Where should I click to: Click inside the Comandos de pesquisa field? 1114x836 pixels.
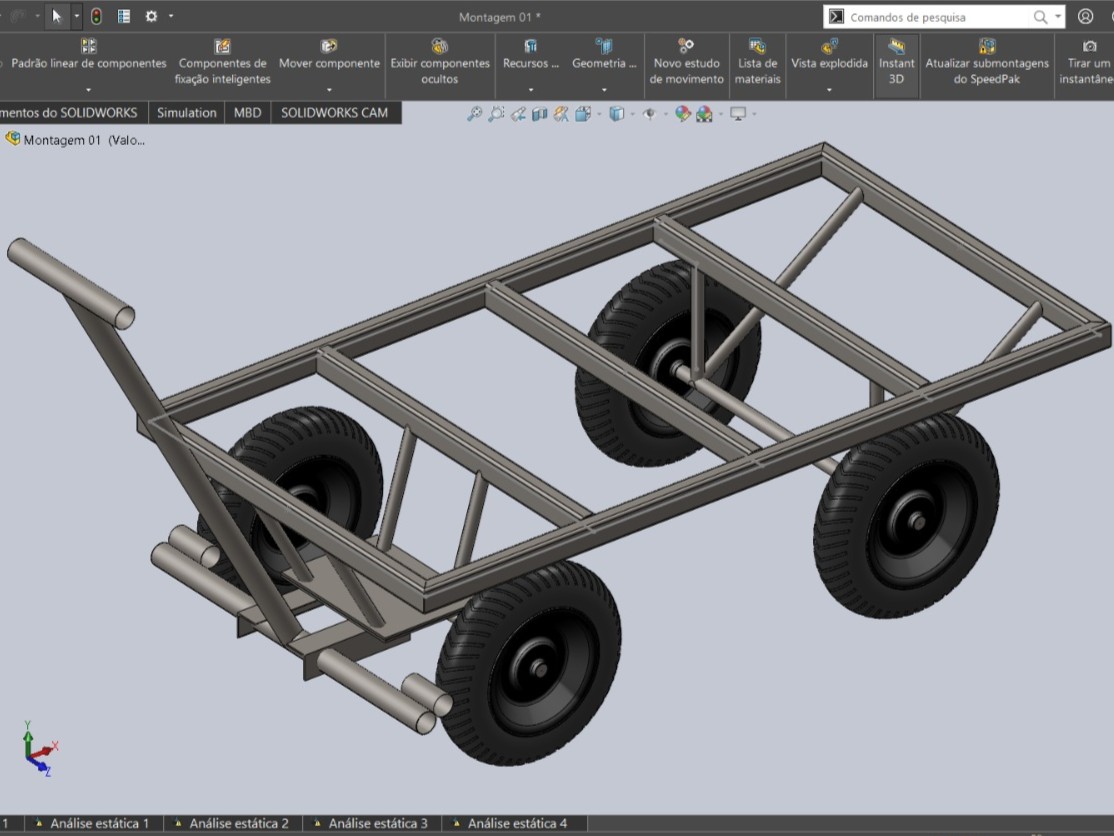940,16
